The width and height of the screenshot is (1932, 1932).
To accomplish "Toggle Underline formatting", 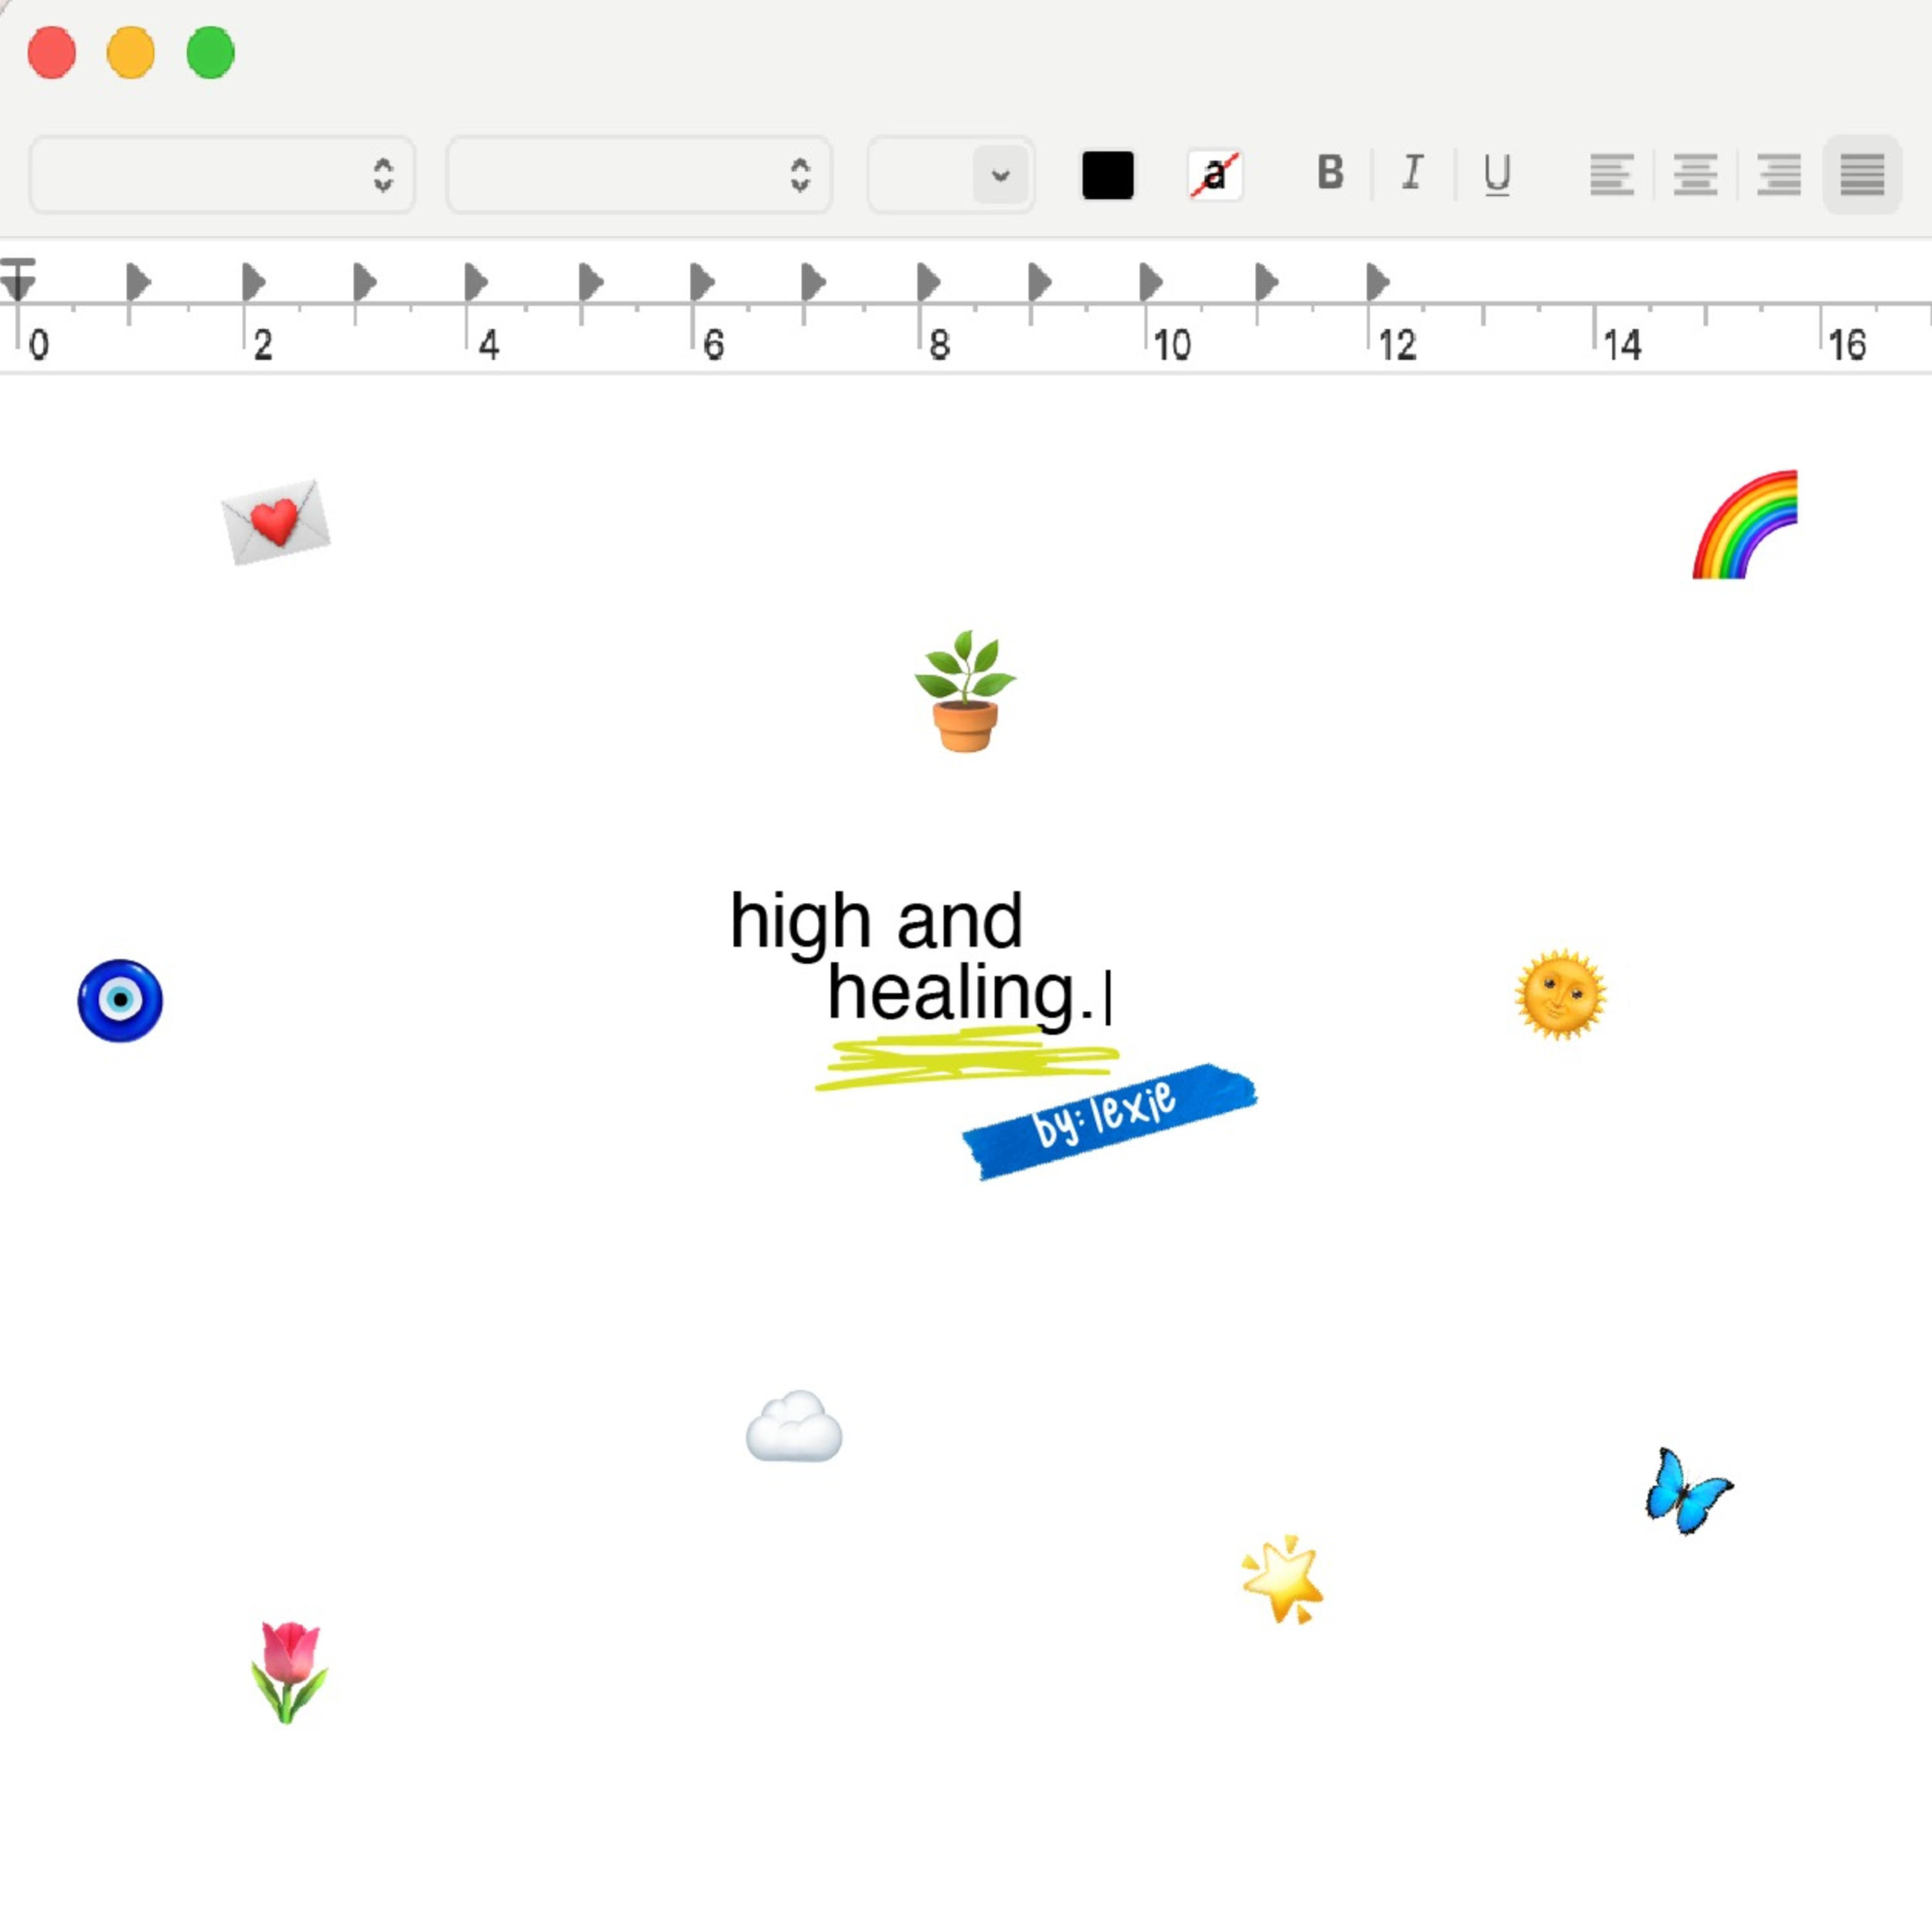I will (1496, 174).
